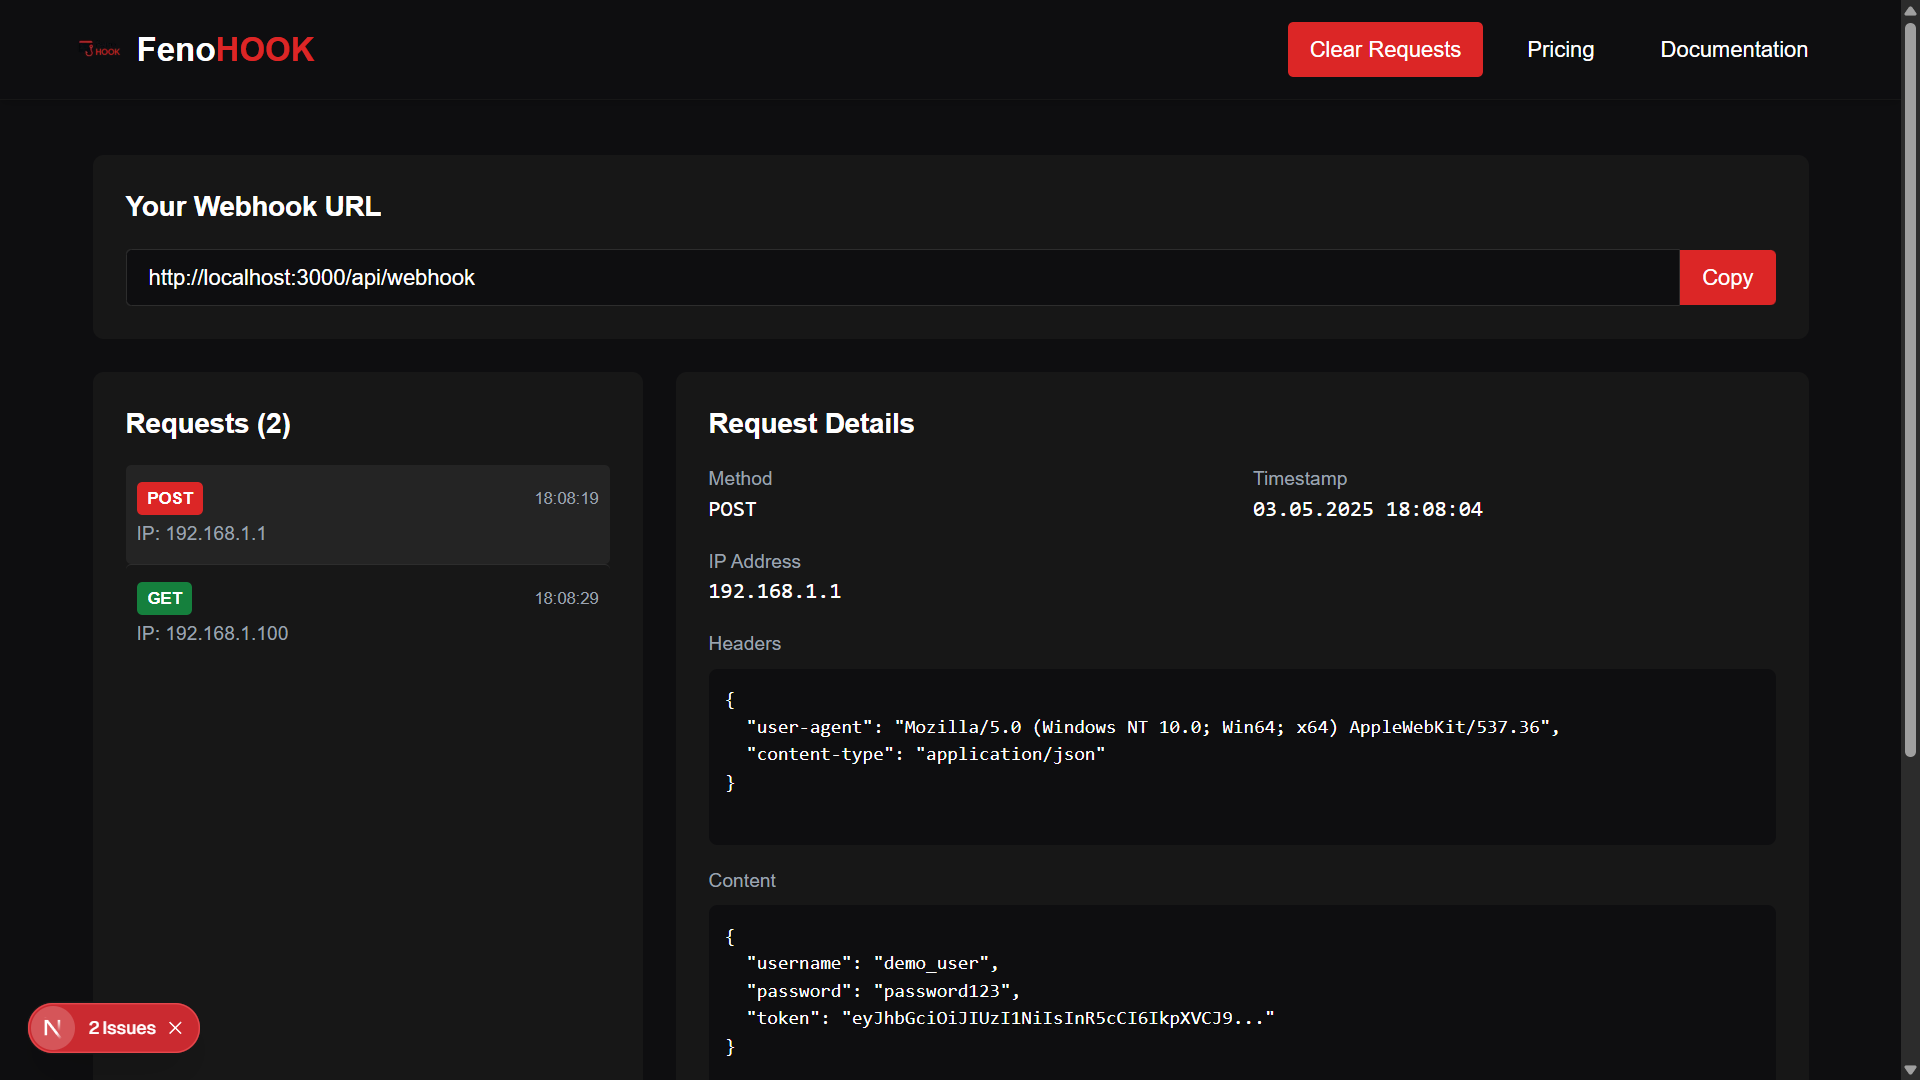Viewport: 1920px width, 1080px height.
Task: Copy the webhook URL
Action: click(x=1727, y=278)
